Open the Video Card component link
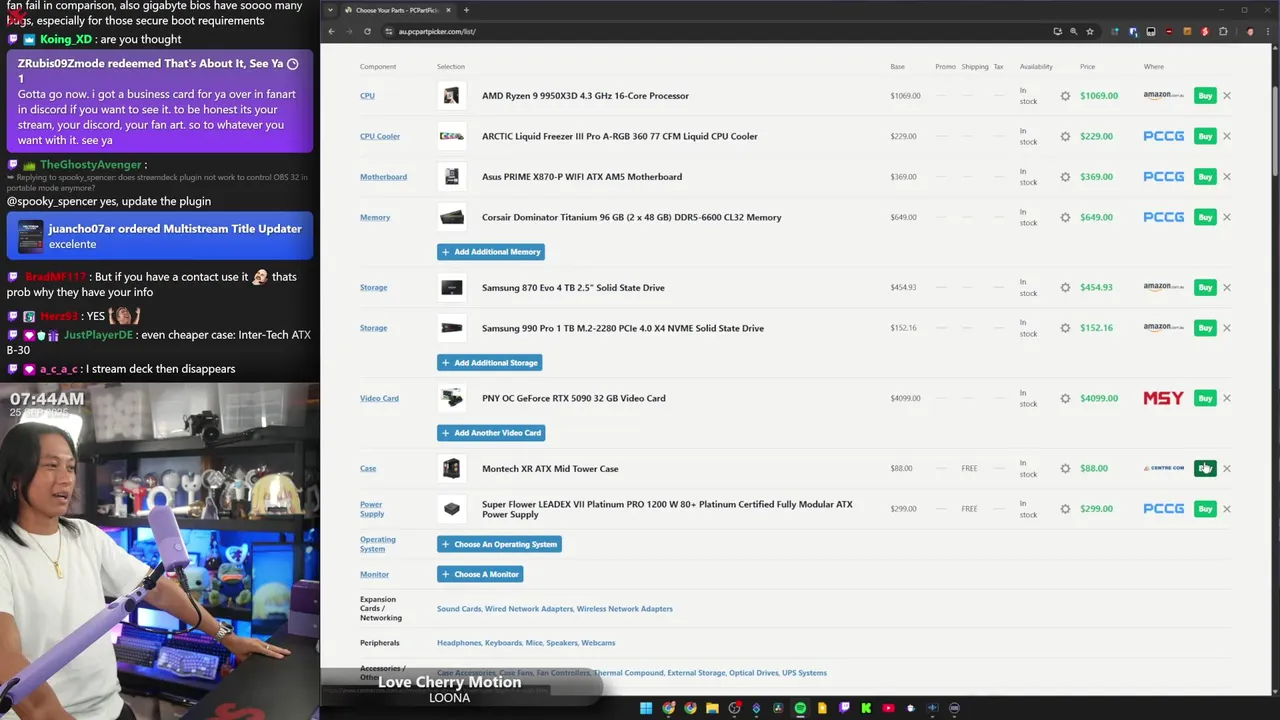Image resolution: width=1280 pixels, height=720 pixels. coord(379,398)
